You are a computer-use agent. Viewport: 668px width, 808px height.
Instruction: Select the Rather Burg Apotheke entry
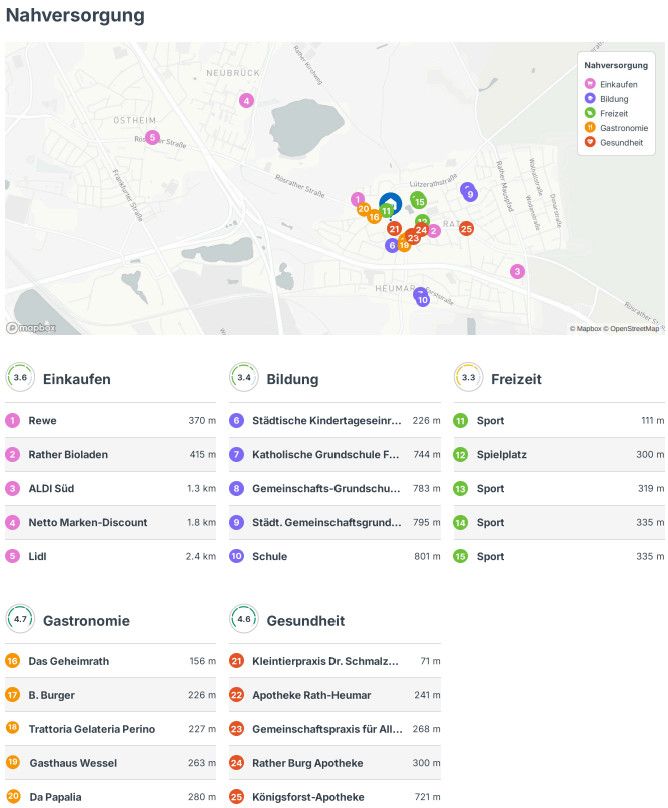335,763
